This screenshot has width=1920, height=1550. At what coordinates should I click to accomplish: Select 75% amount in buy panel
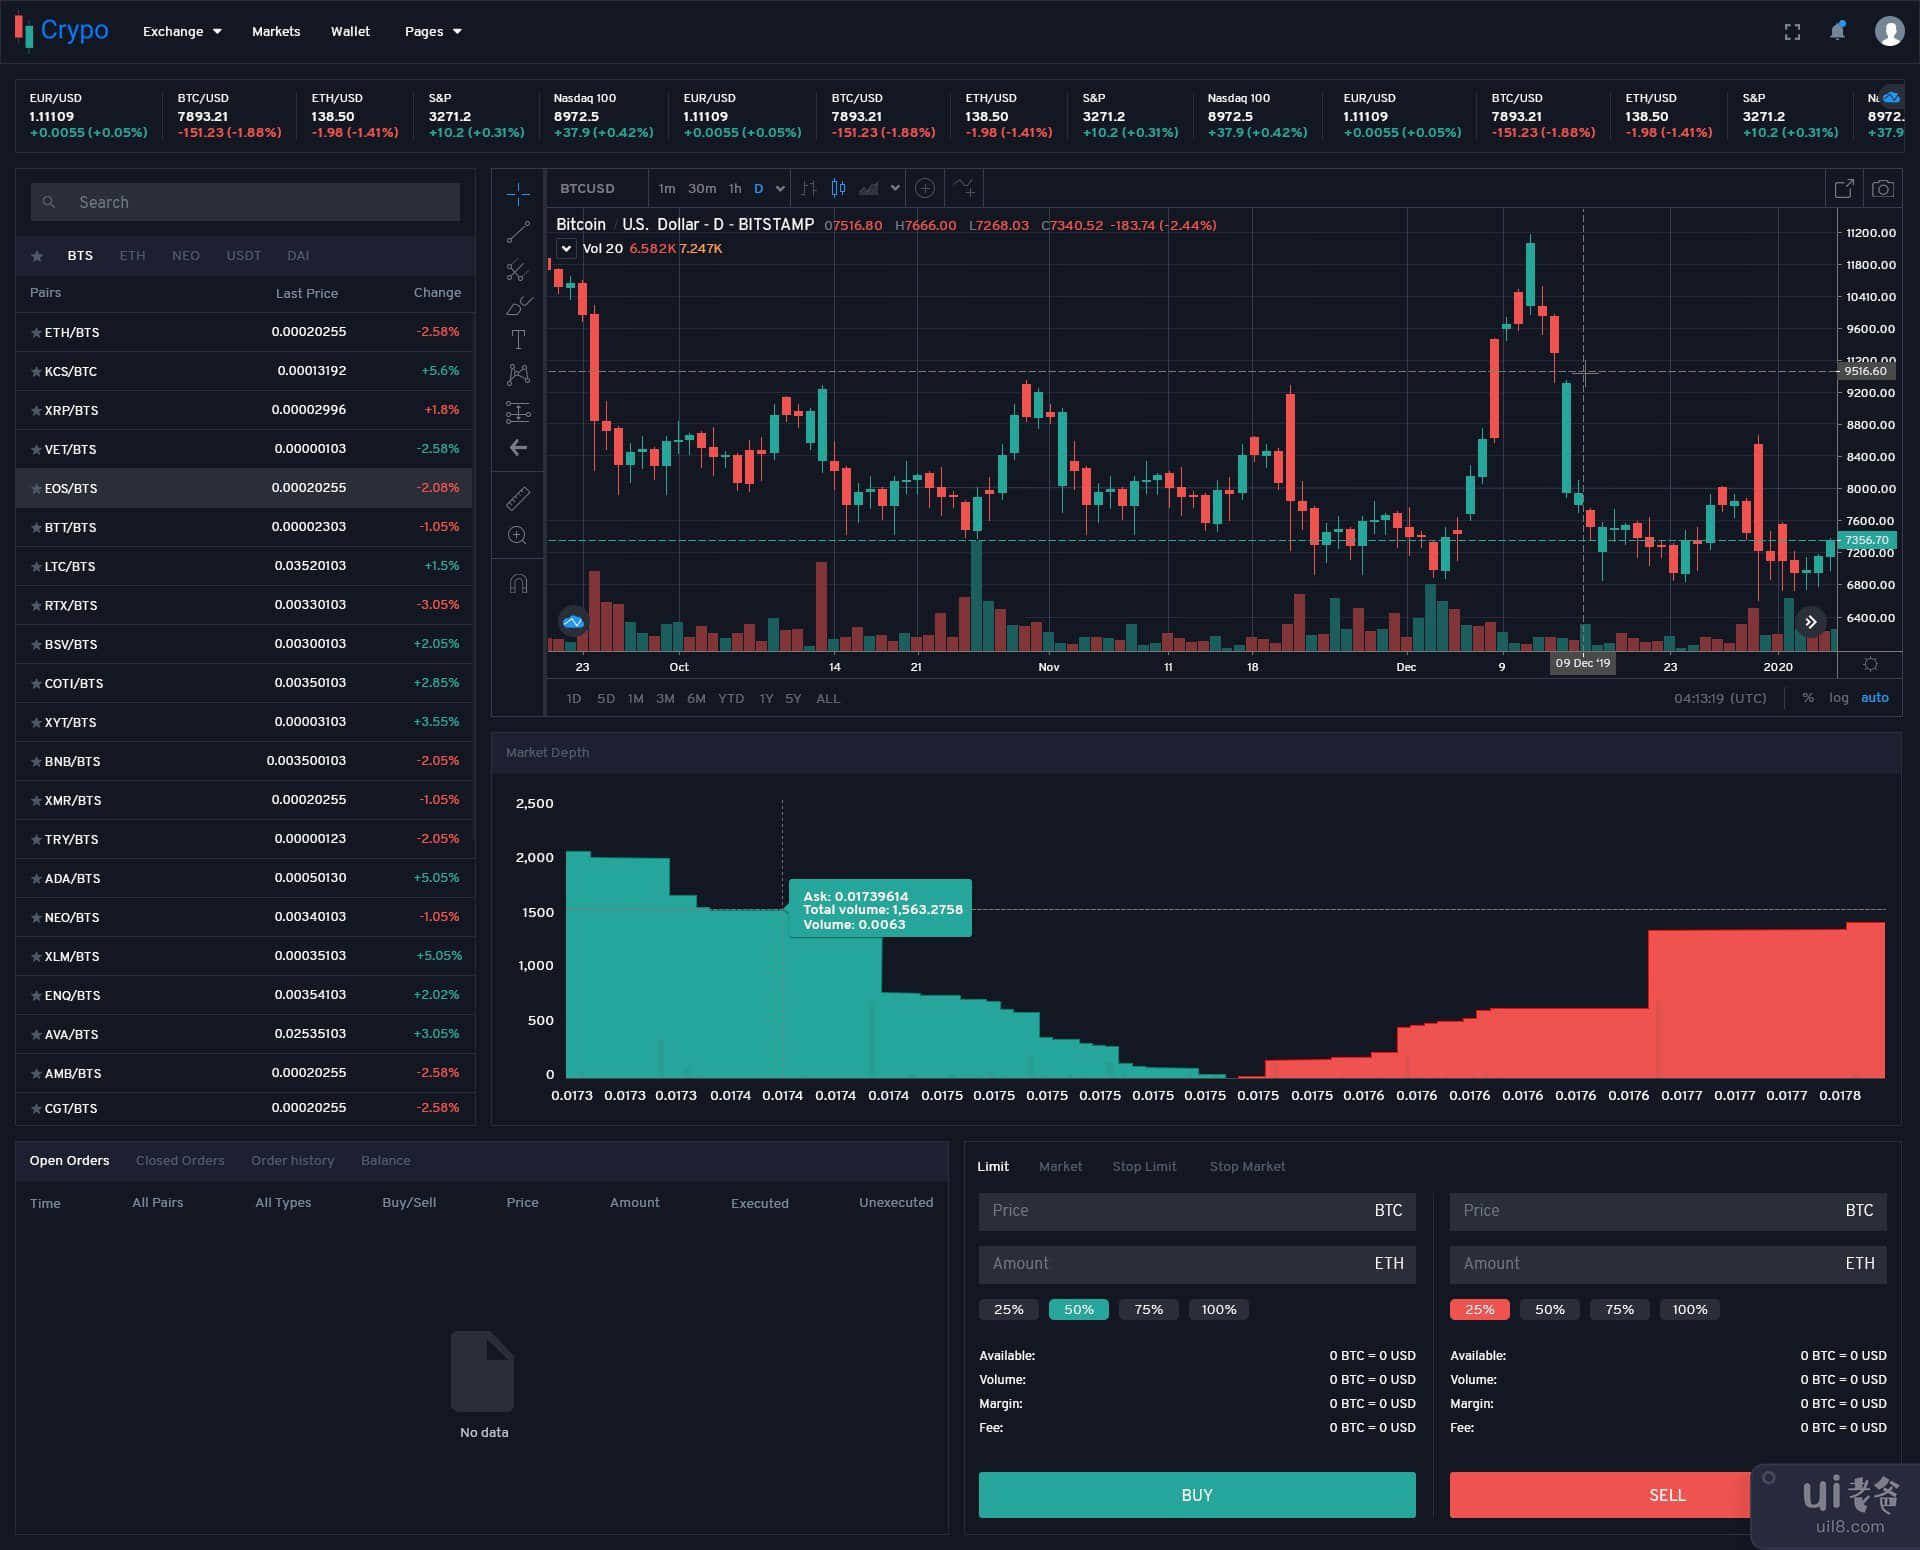(1148, 1310)
